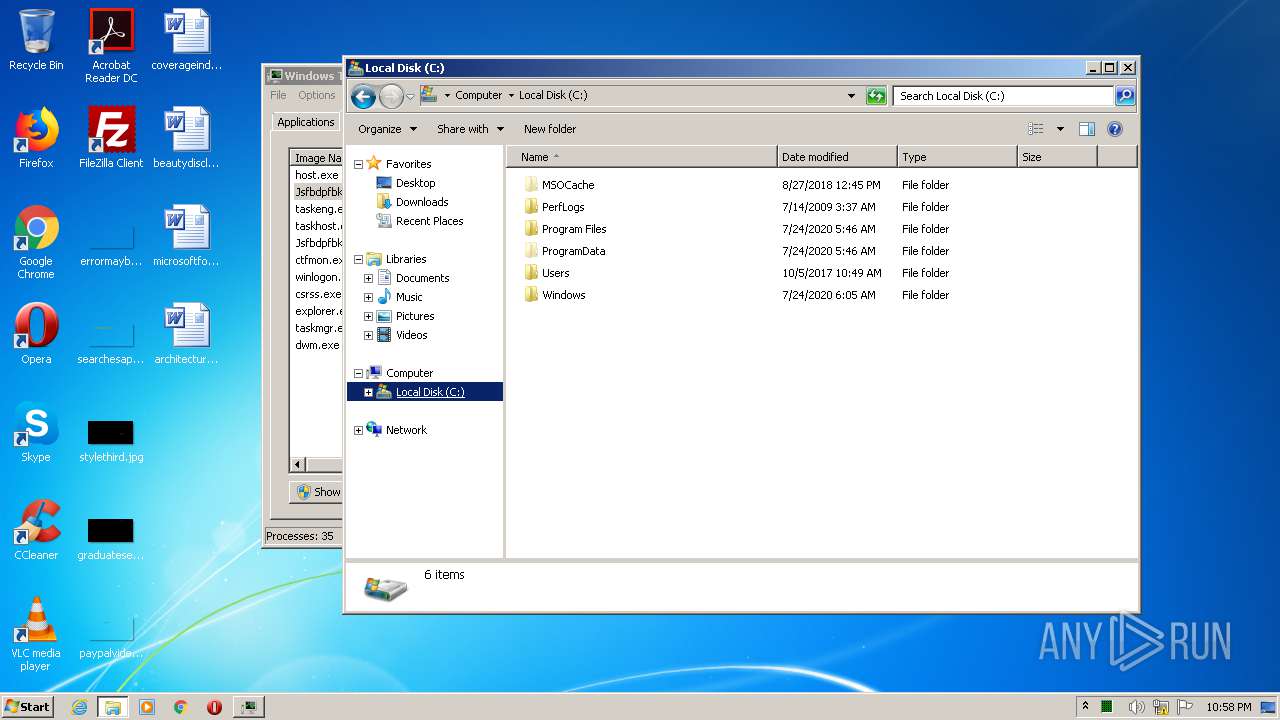
Task: Open Recycle Bin desktop icon
Action: 36,41
